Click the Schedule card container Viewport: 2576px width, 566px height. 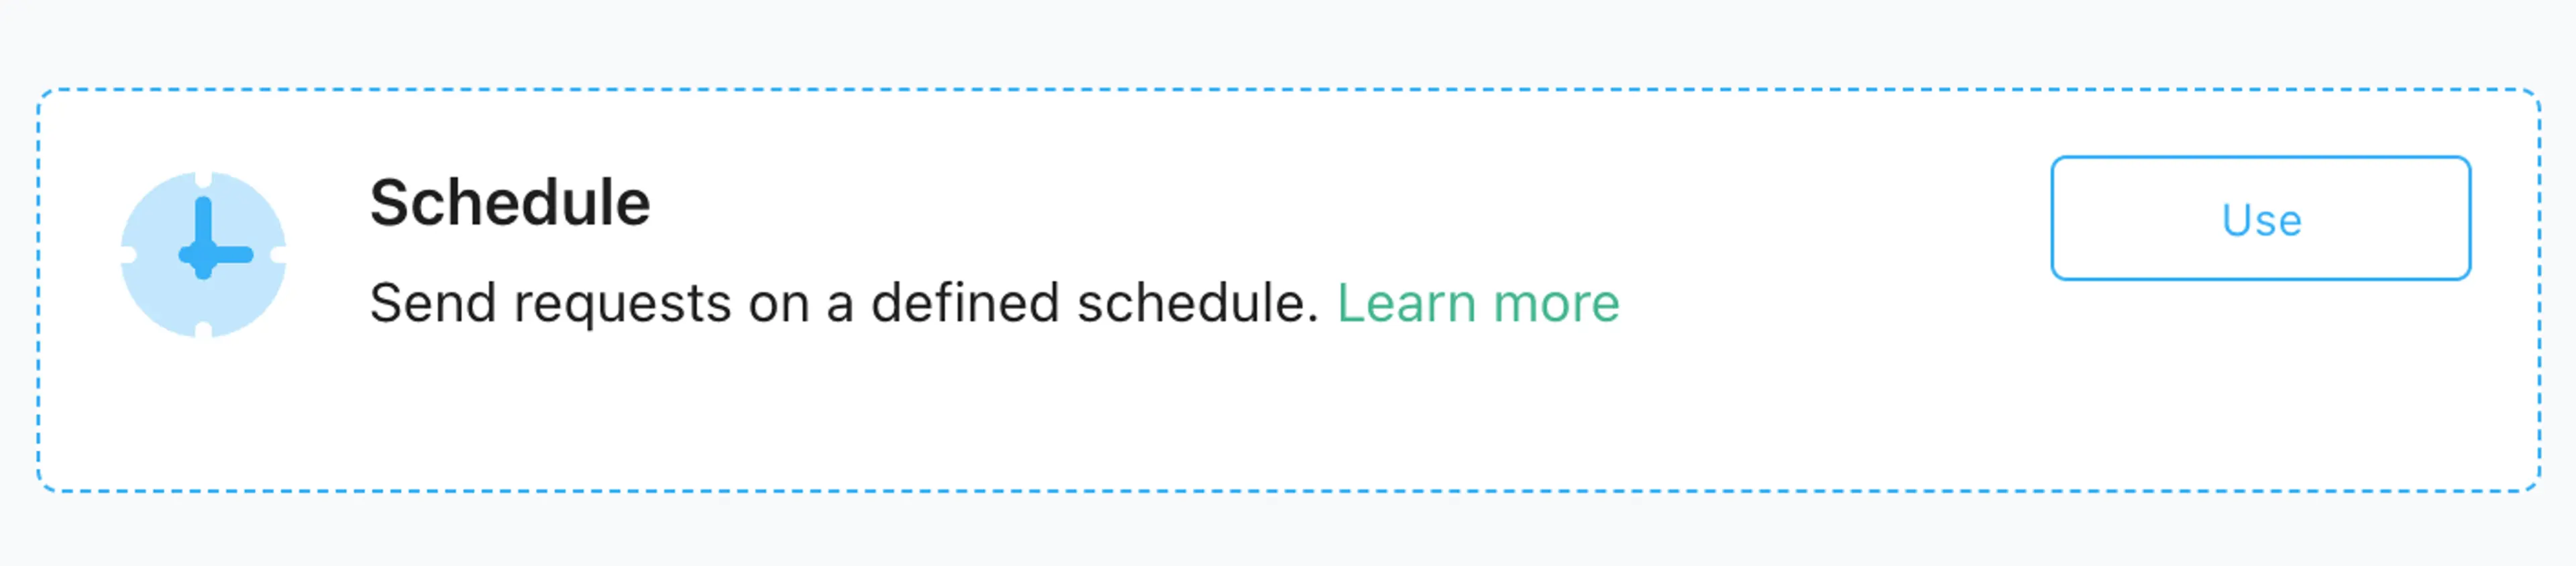(1288, 283)
